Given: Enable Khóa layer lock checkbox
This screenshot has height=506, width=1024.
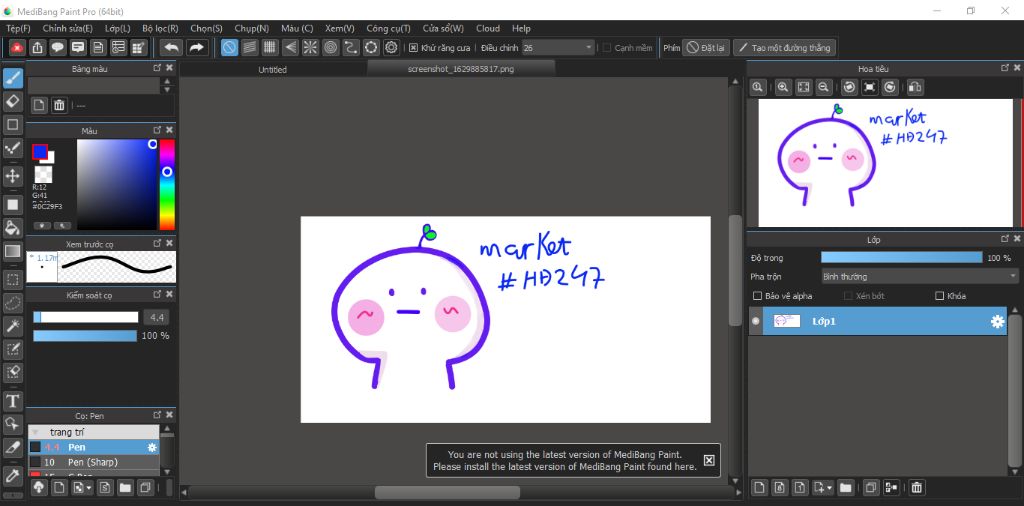Looking at the screenshot, I should click(940, 296).
